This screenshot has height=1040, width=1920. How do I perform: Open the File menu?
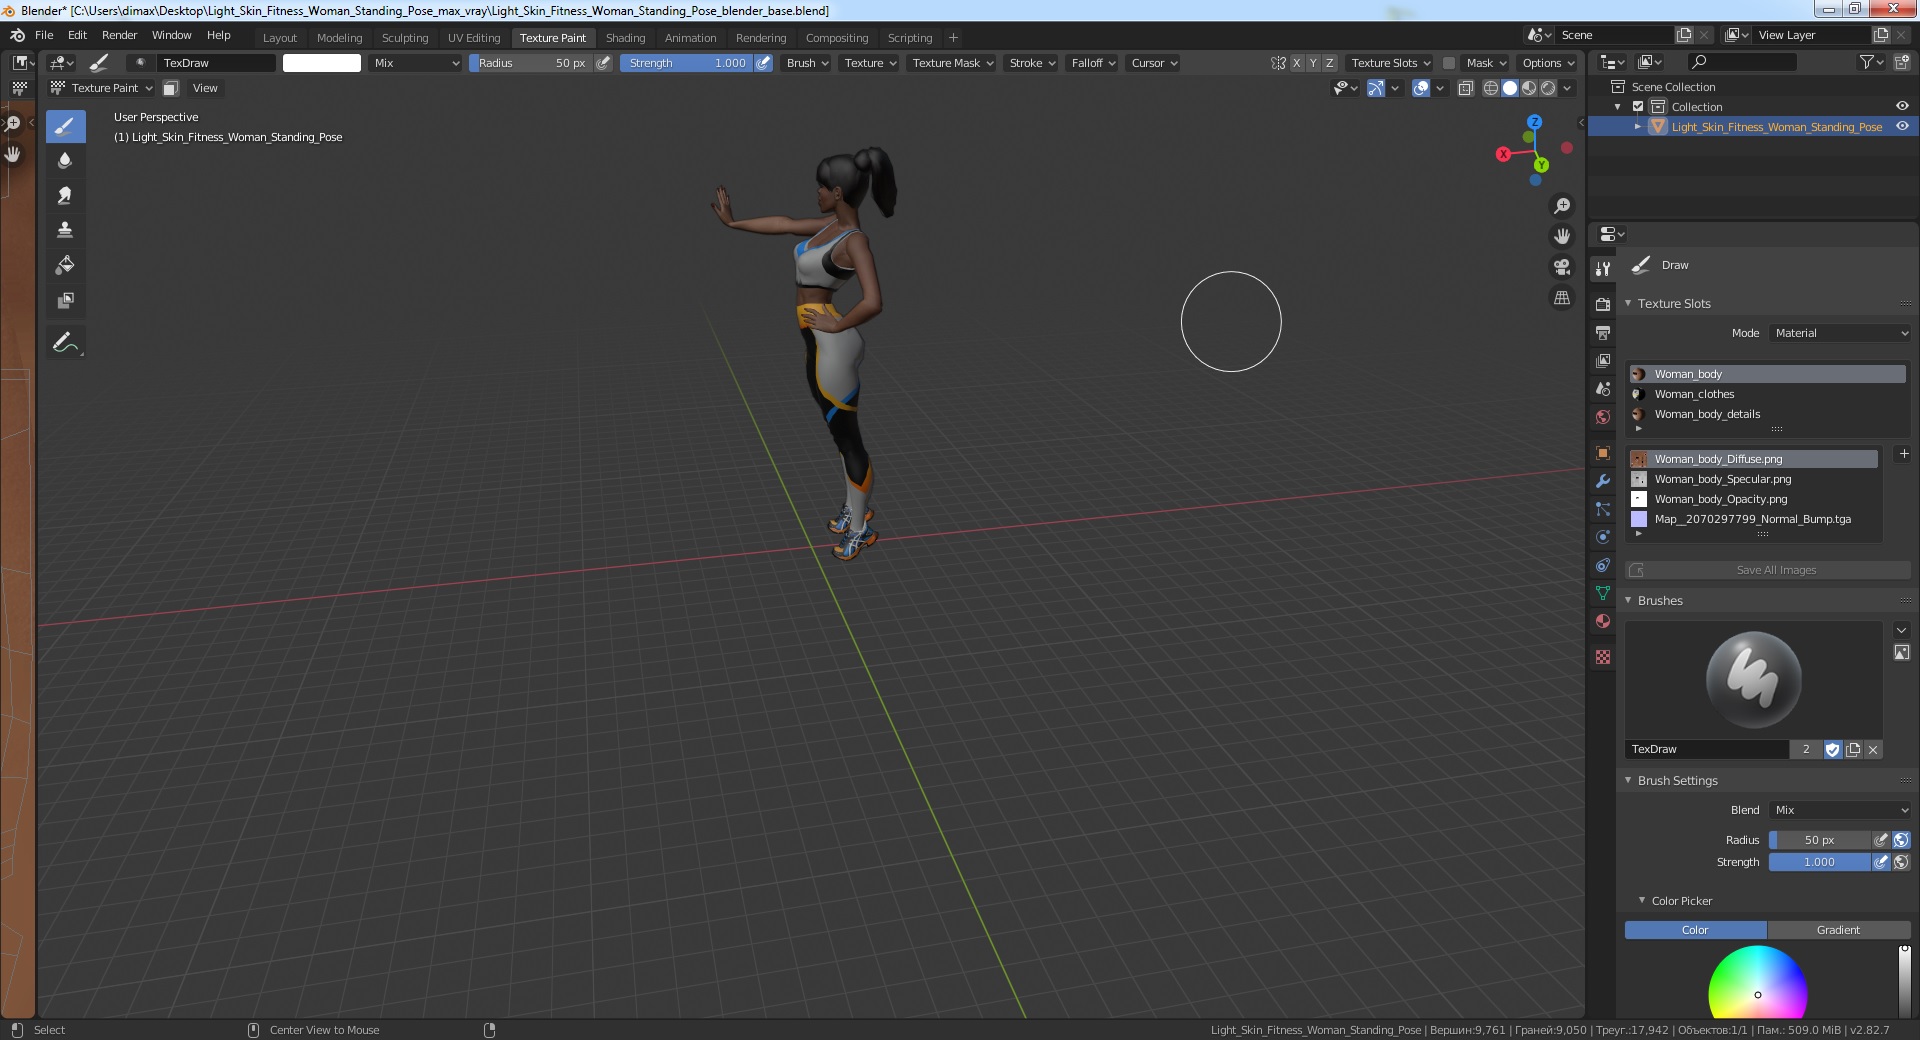44,35
